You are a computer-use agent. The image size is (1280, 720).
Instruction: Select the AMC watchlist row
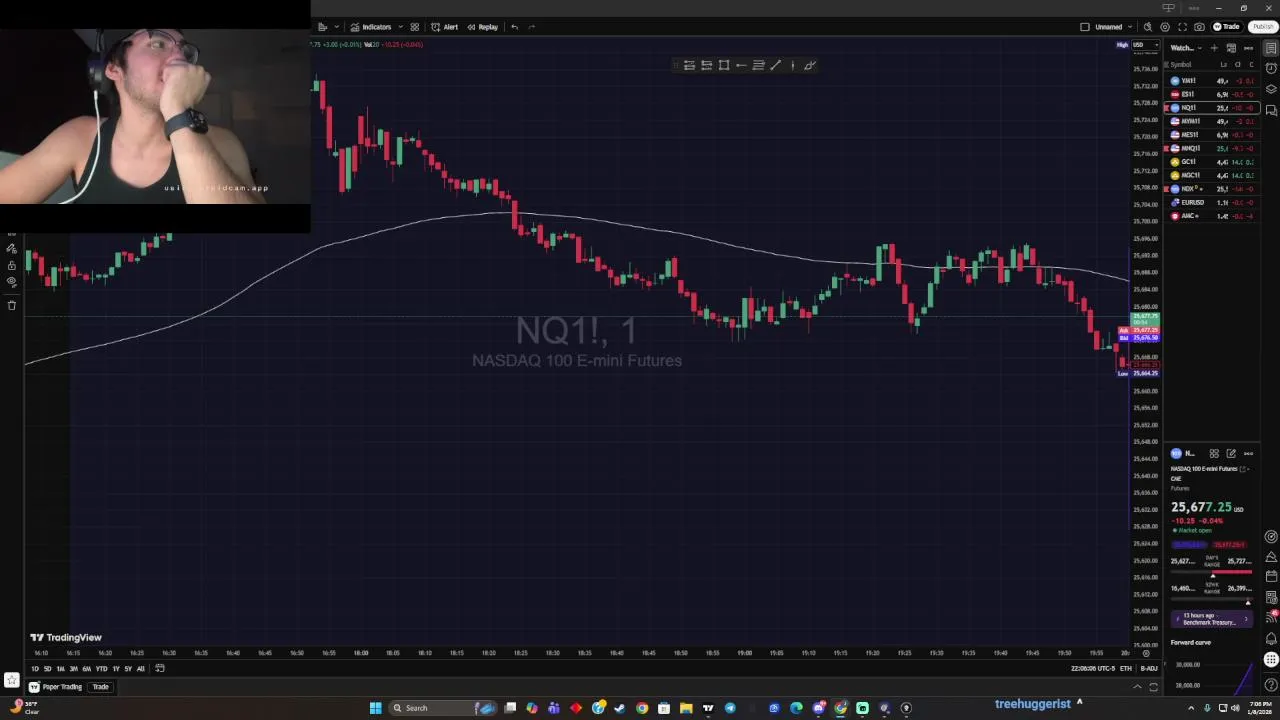pos(1212,215)
